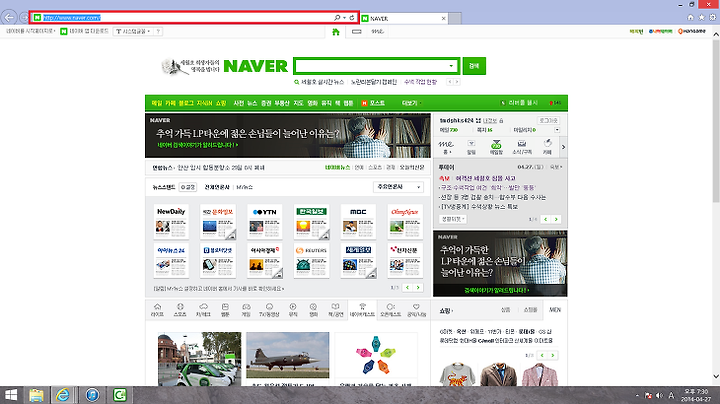Click the volume speaker icon in system tray
Image resolution: width=720 pixels, height=404 pixels.
pos(659,395)
